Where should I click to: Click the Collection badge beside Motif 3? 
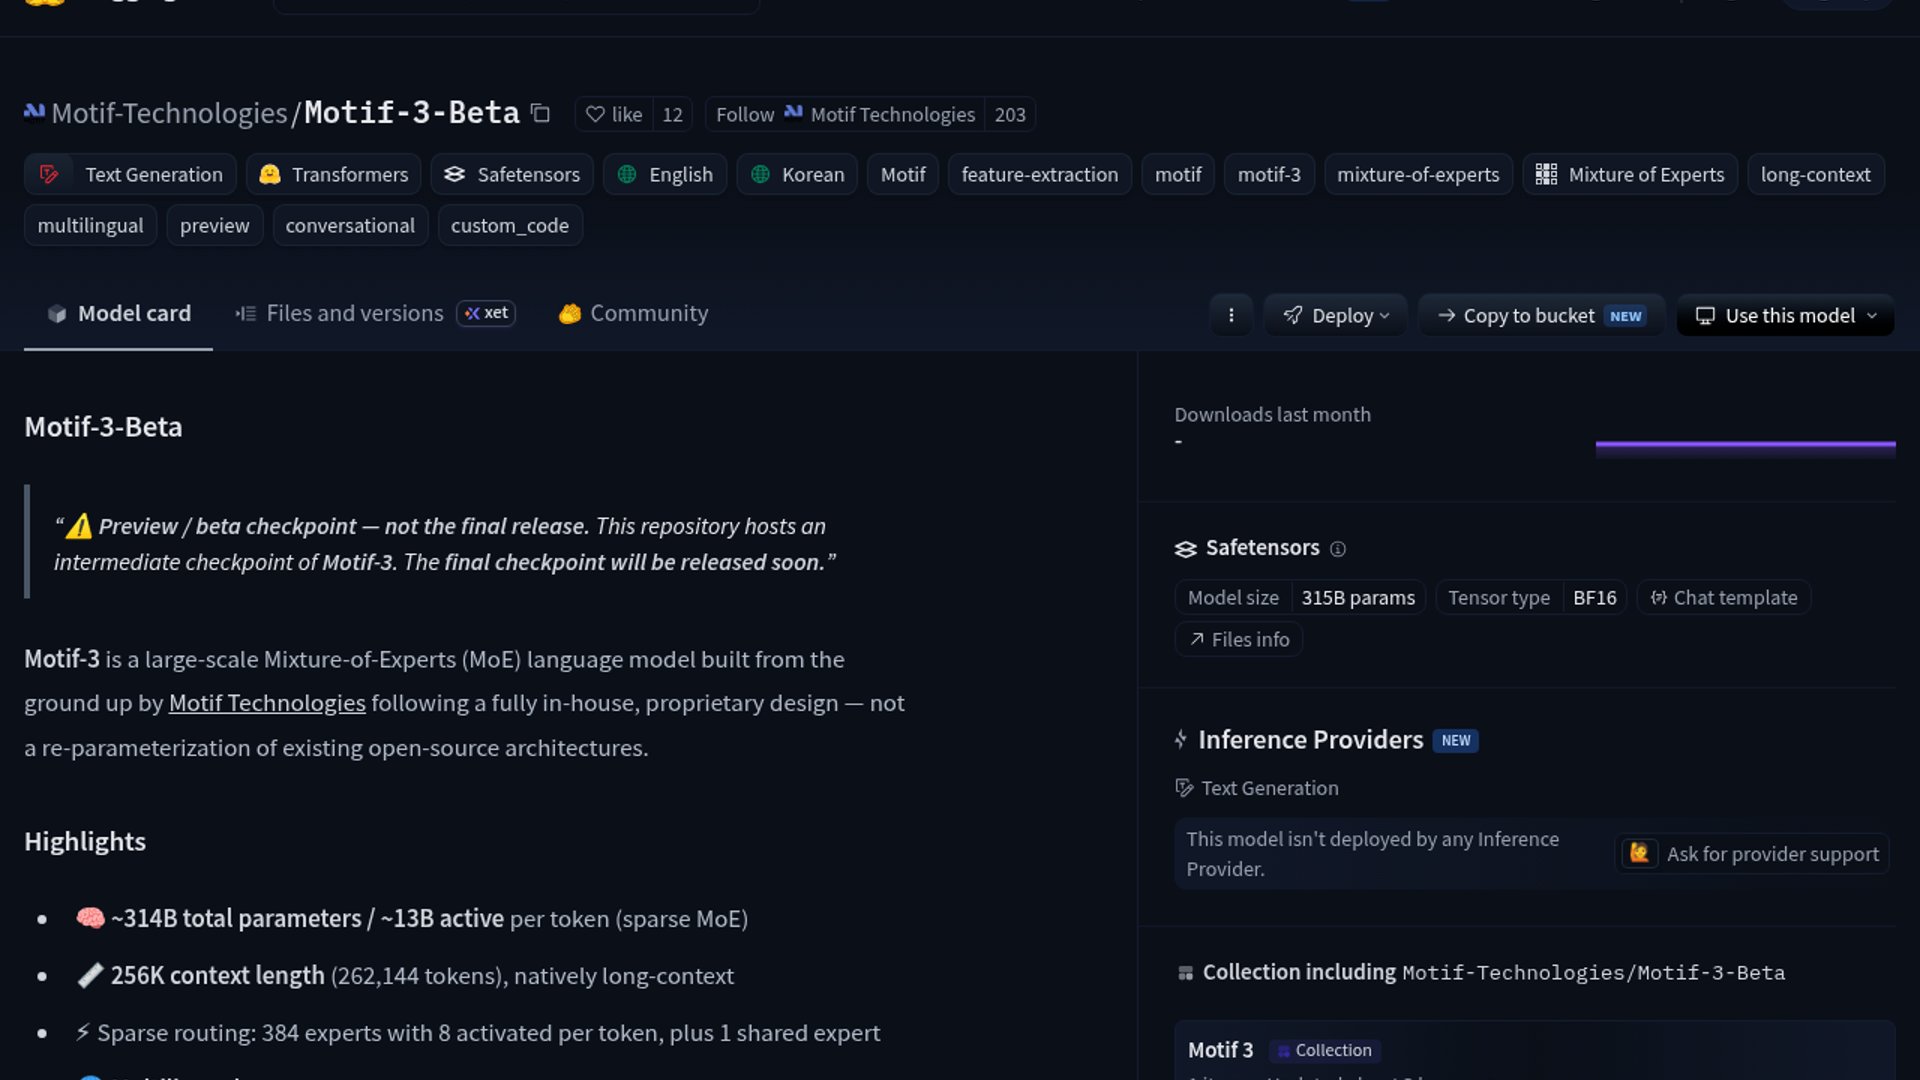pos(1325,1051)
